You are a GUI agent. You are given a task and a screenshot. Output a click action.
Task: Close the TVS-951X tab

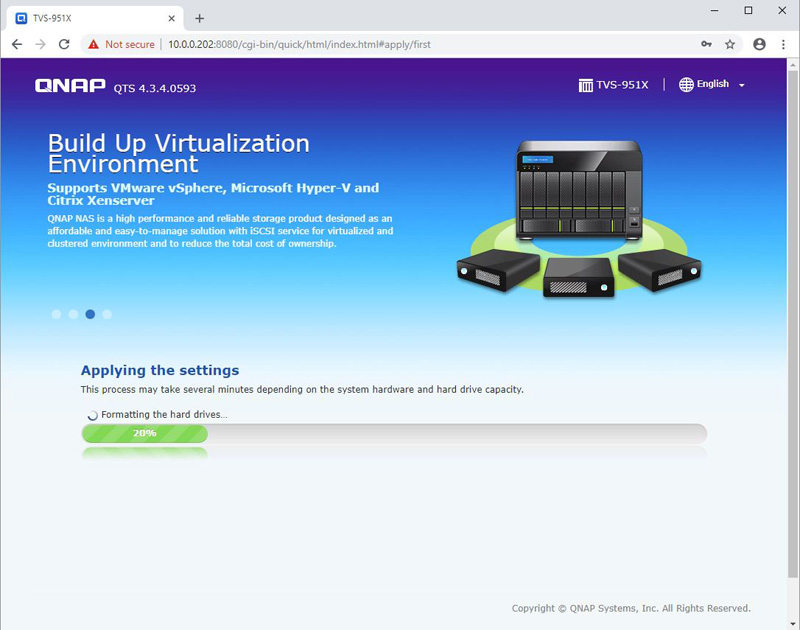point(171,18)
